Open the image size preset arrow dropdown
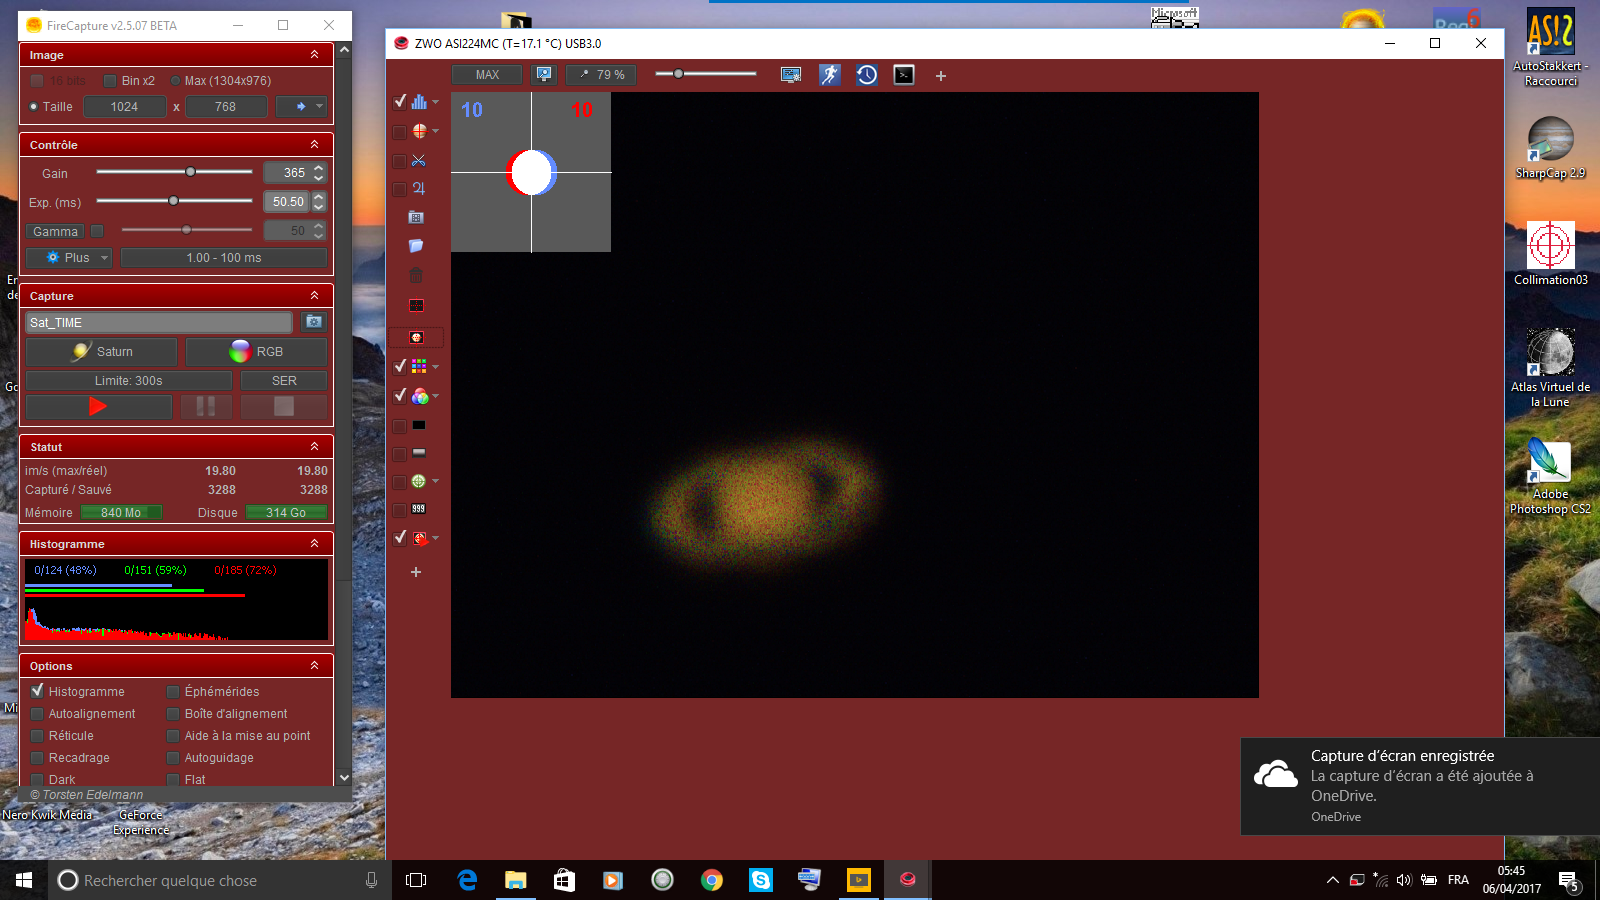Viewport: 1600px width, 900px height. pos(301,107)
